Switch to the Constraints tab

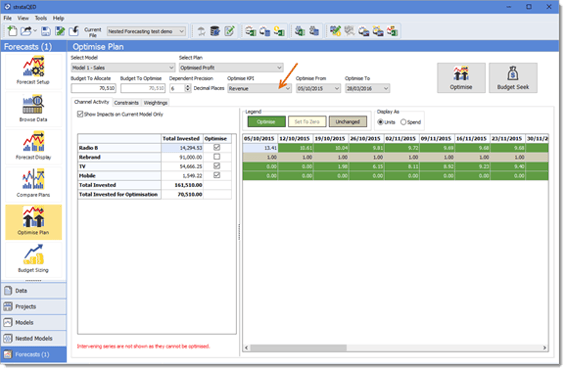pyautogui.click(x=126, y=103)
